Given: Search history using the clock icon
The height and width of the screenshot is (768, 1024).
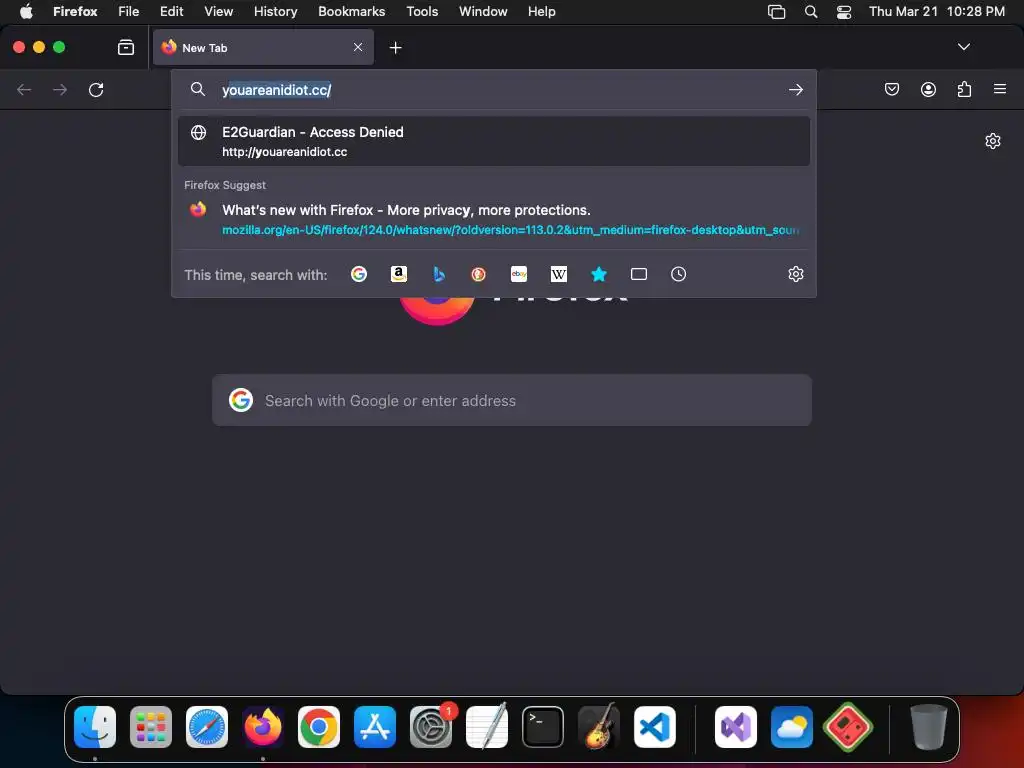Looking at the screenshot, I should tap(679, 274).
